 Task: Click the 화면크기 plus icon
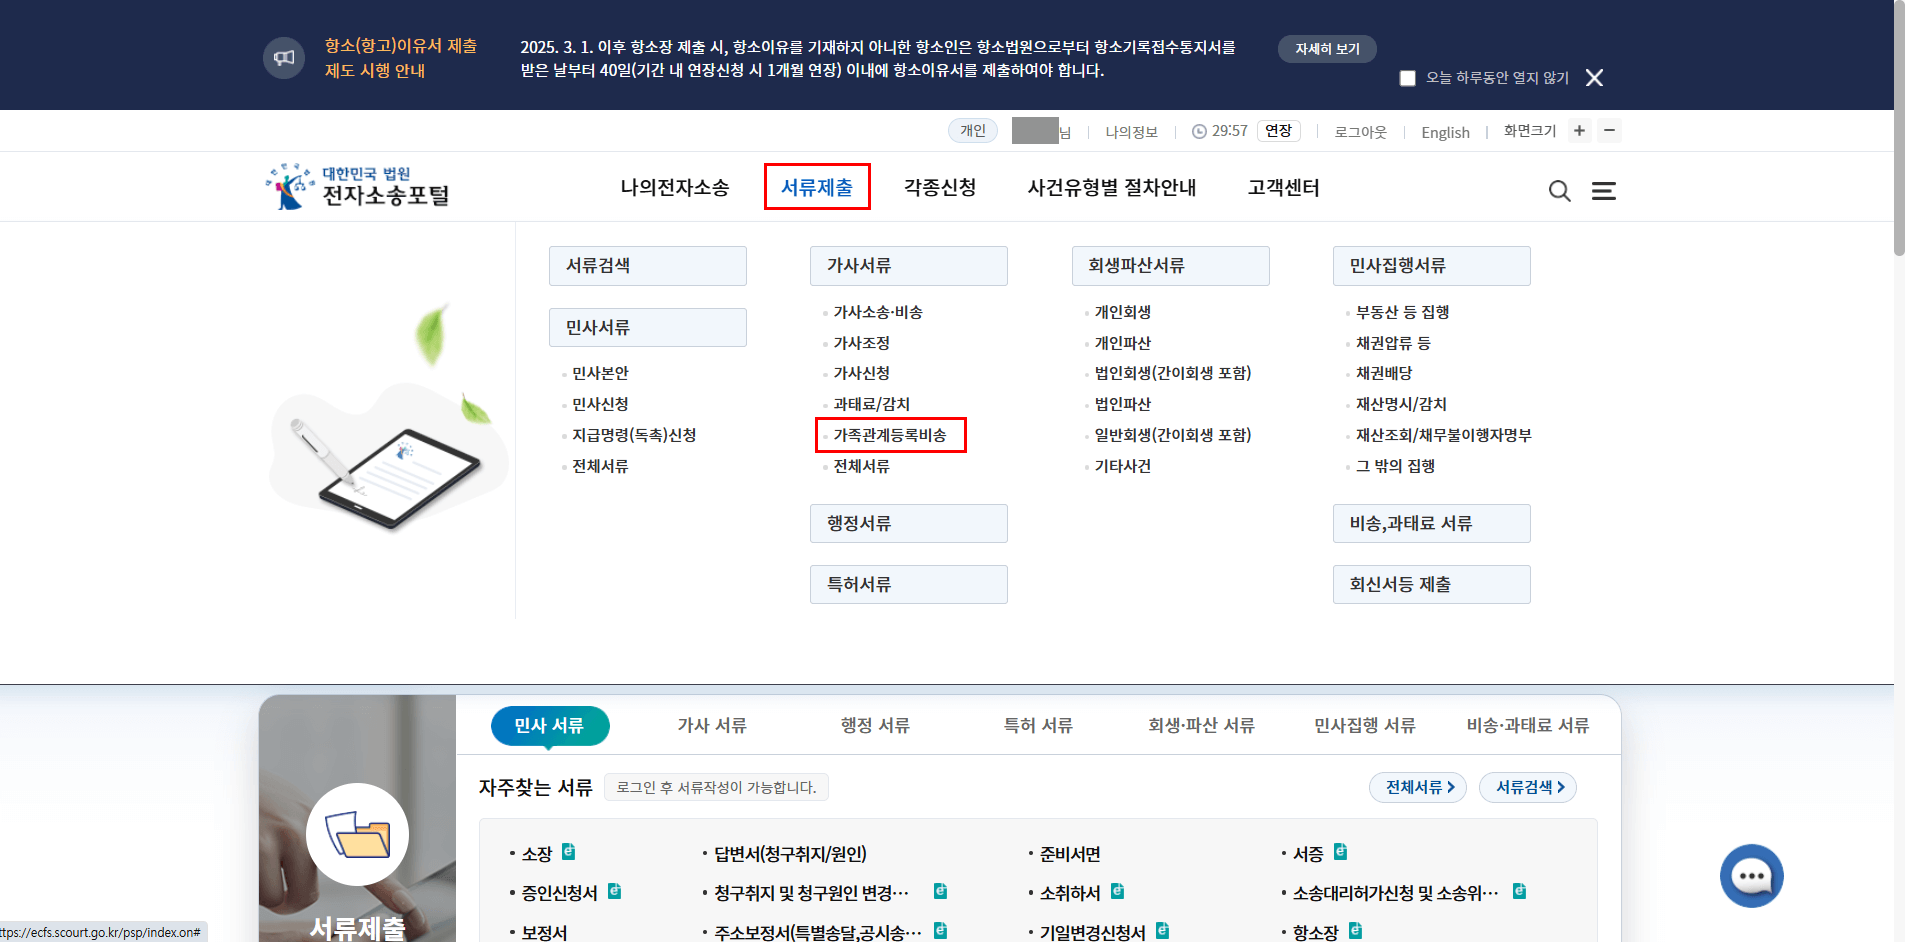pyautogui.click(x=1578, y=130)
